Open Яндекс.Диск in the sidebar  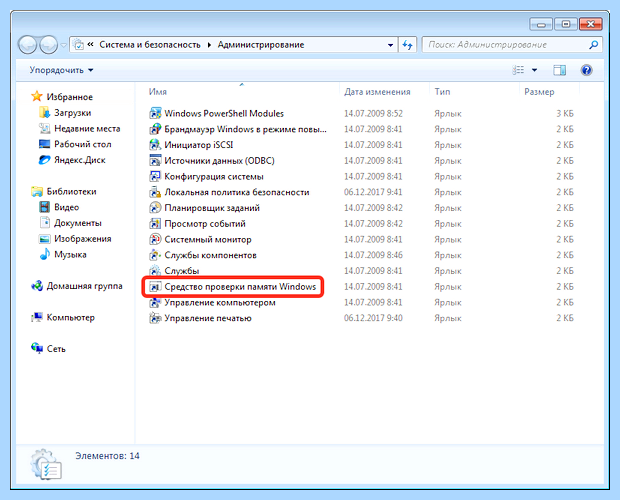click(x=79, y=160)
